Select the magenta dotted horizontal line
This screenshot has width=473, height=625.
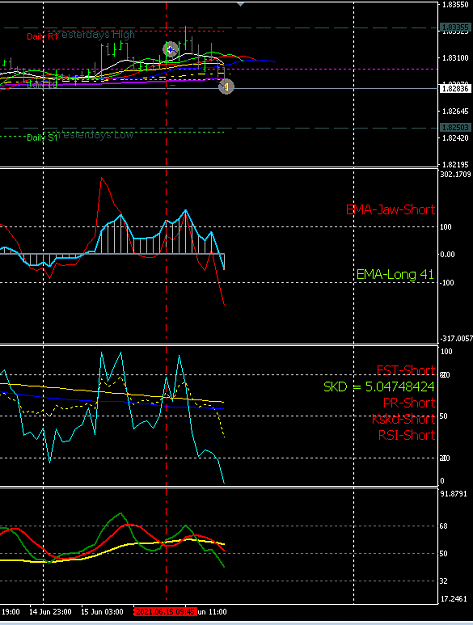[x=218, y=69]
